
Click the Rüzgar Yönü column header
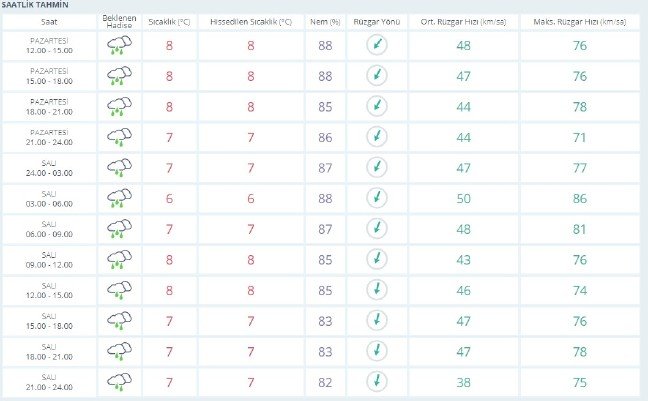click(x=376, y=20)
